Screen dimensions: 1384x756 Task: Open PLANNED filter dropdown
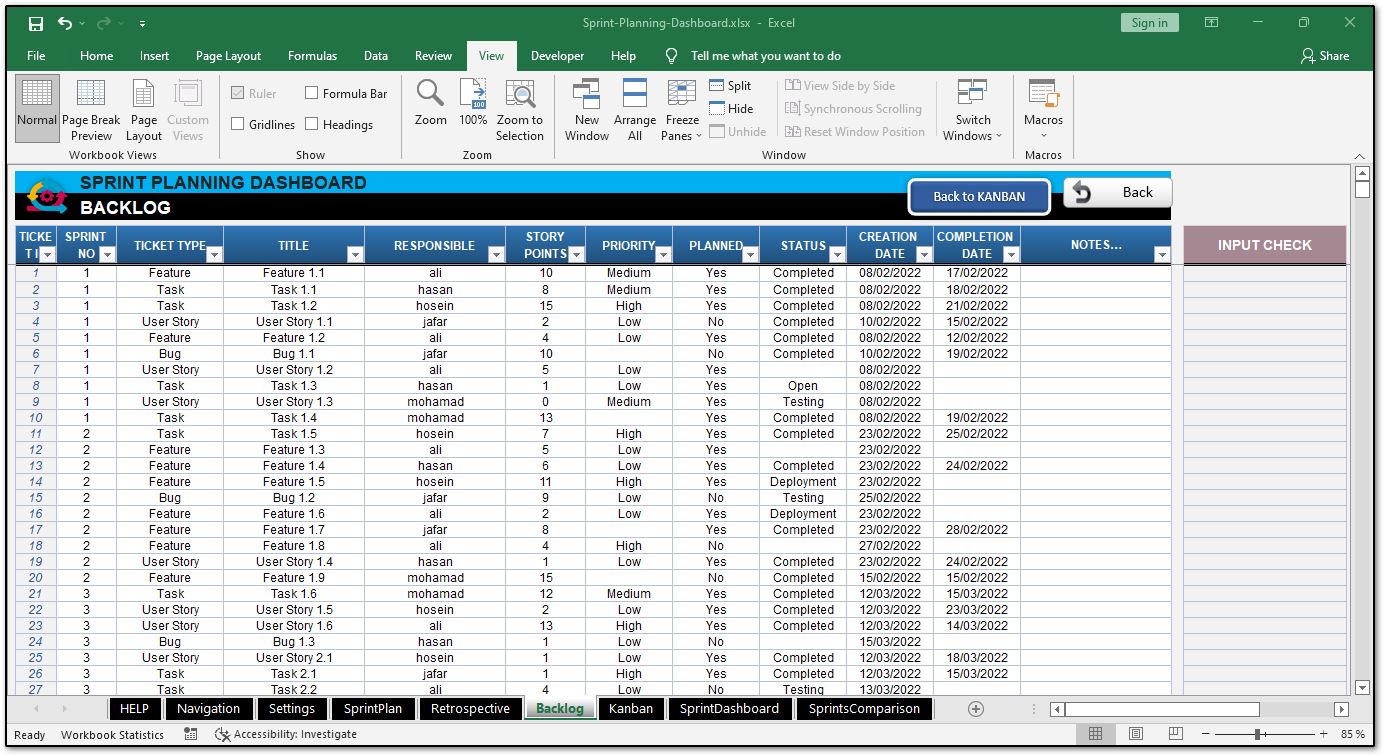click(749, 255)
